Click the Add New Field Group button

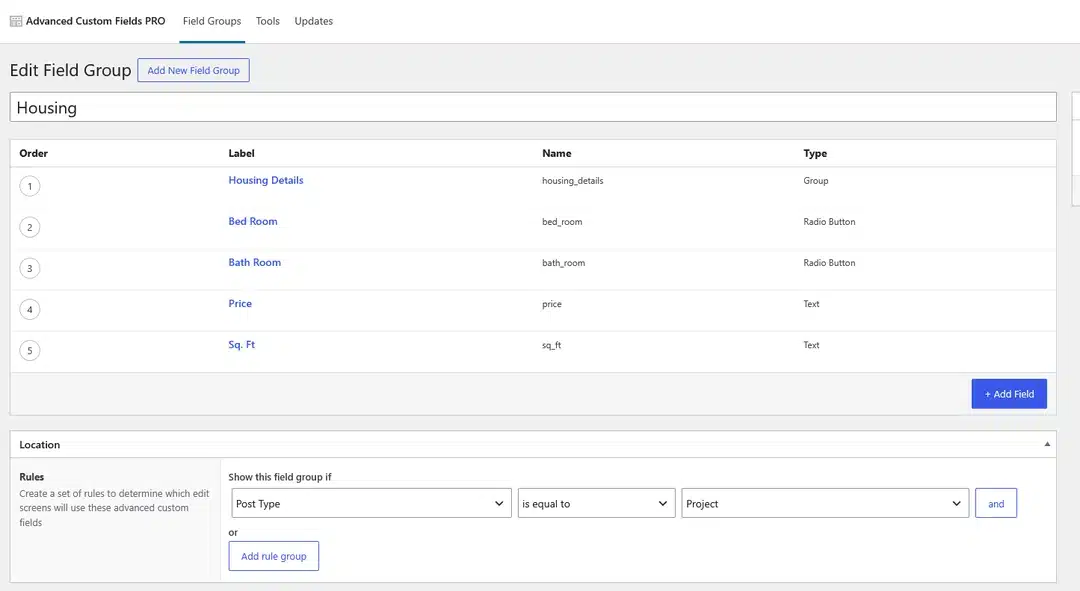(x=194, y=70)
